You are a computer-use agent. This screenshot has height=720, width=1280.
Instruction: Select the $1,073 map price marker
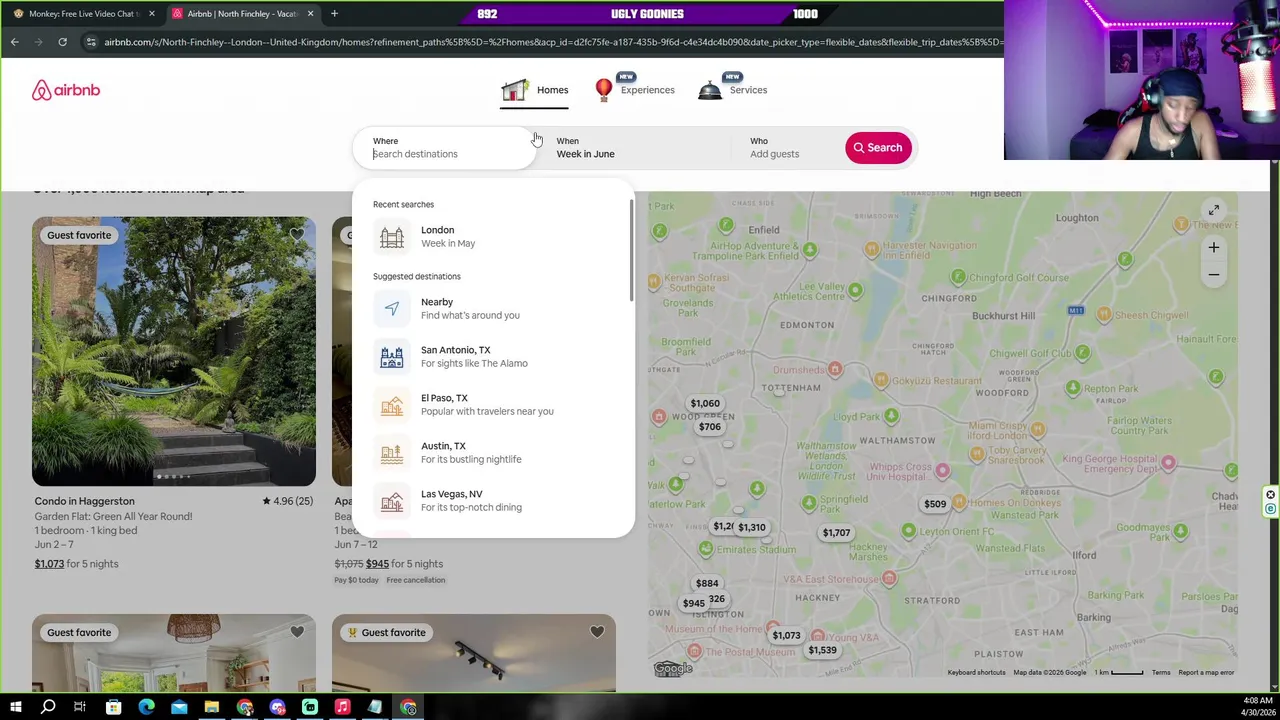point(786,636)
